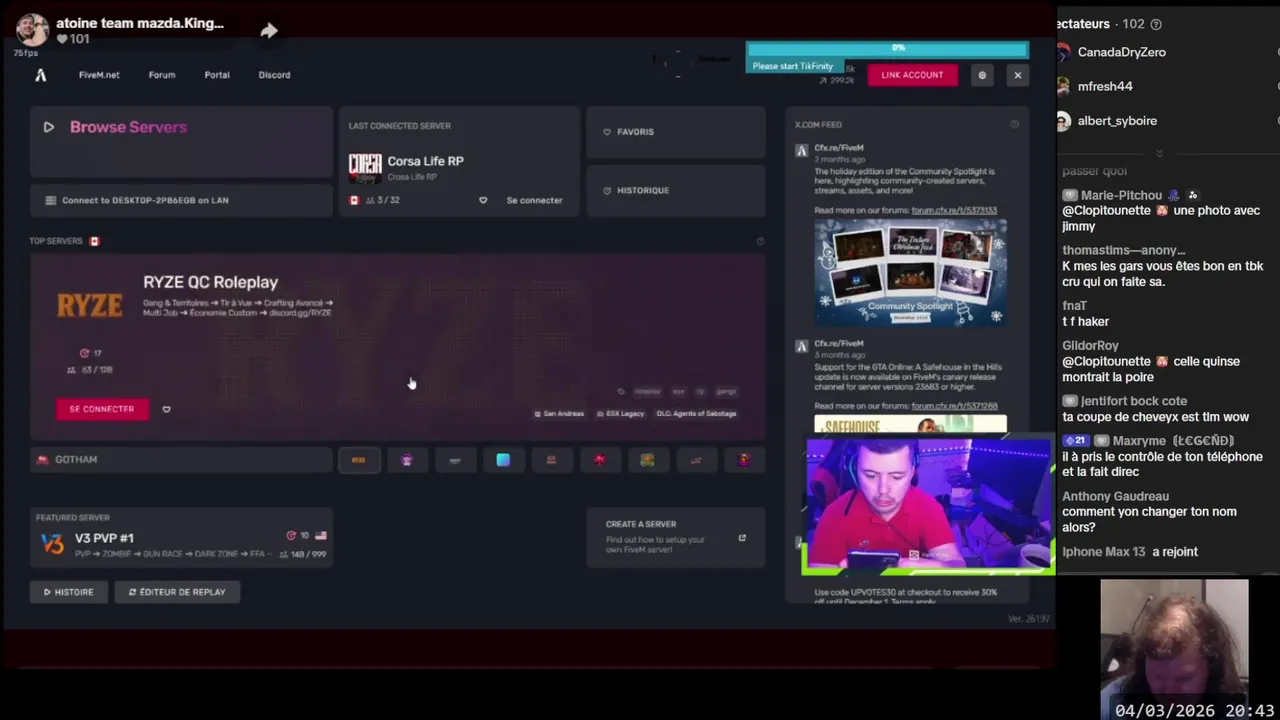
Task: Open the first feed post's forum.cfx.re link
Action: [x=954, y=211]
